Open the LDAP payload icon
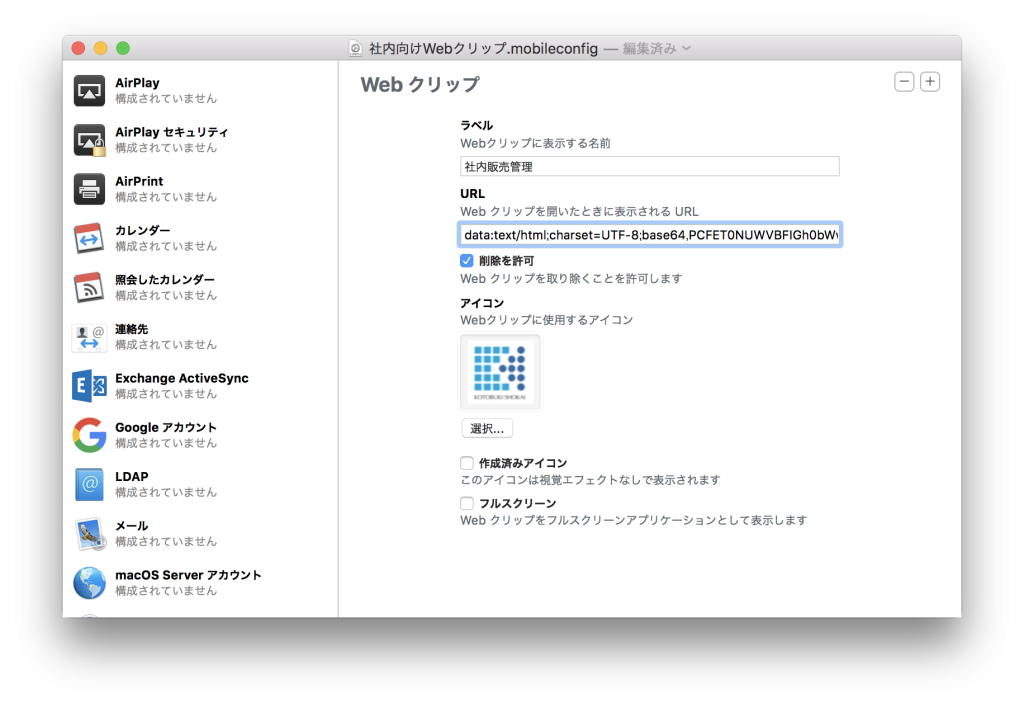The width and height of the screenshot is (1024, 707). [89, 484]
